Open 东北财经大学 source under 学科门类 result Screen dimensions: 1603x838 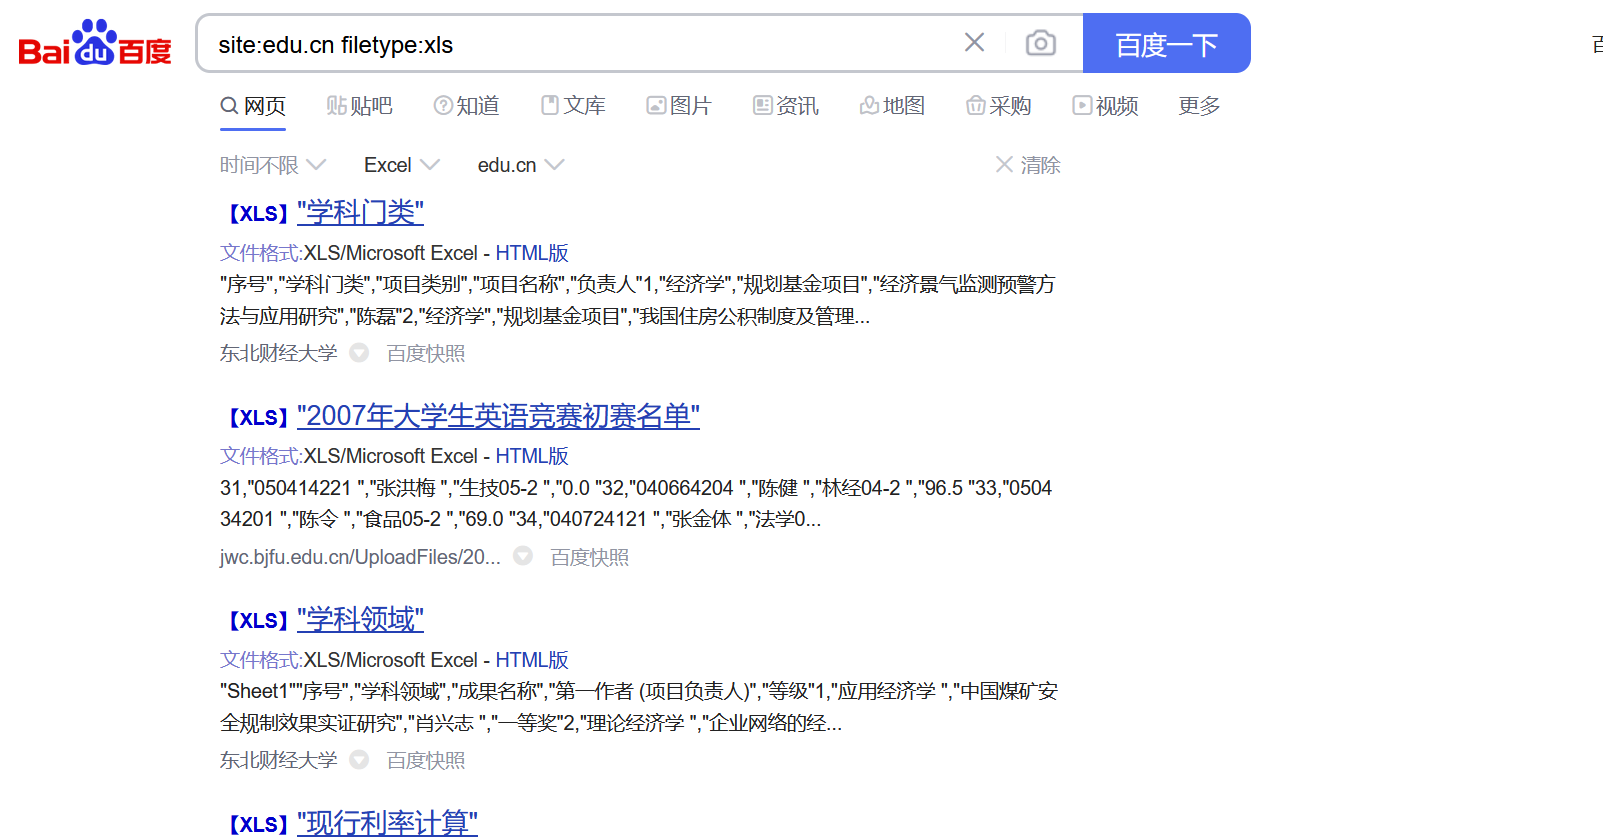(279, 353)
